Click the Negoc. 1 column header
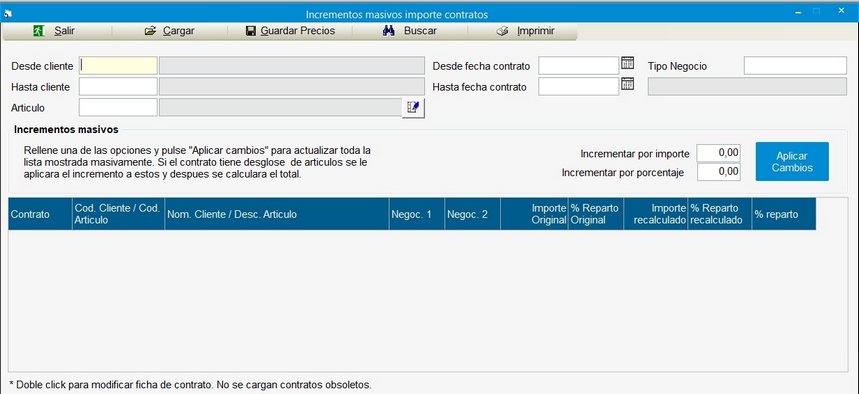859x394 pixels. (416, 214)
